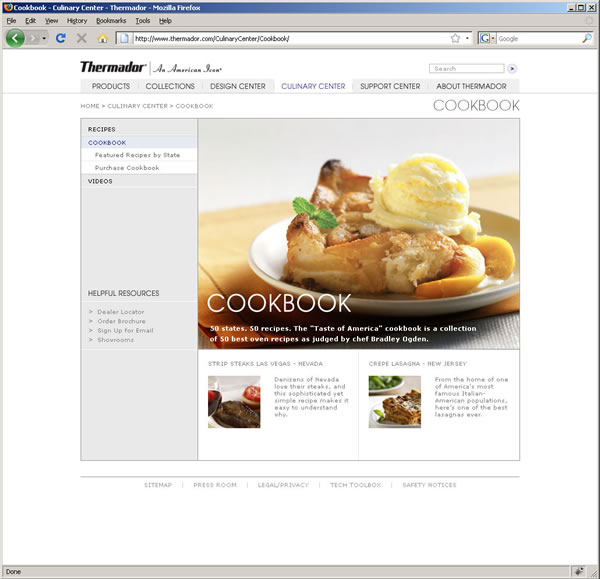This screenshot has height=579, width=600.
Task: Open the Dealer Locator link
Action: coord(121,311)
